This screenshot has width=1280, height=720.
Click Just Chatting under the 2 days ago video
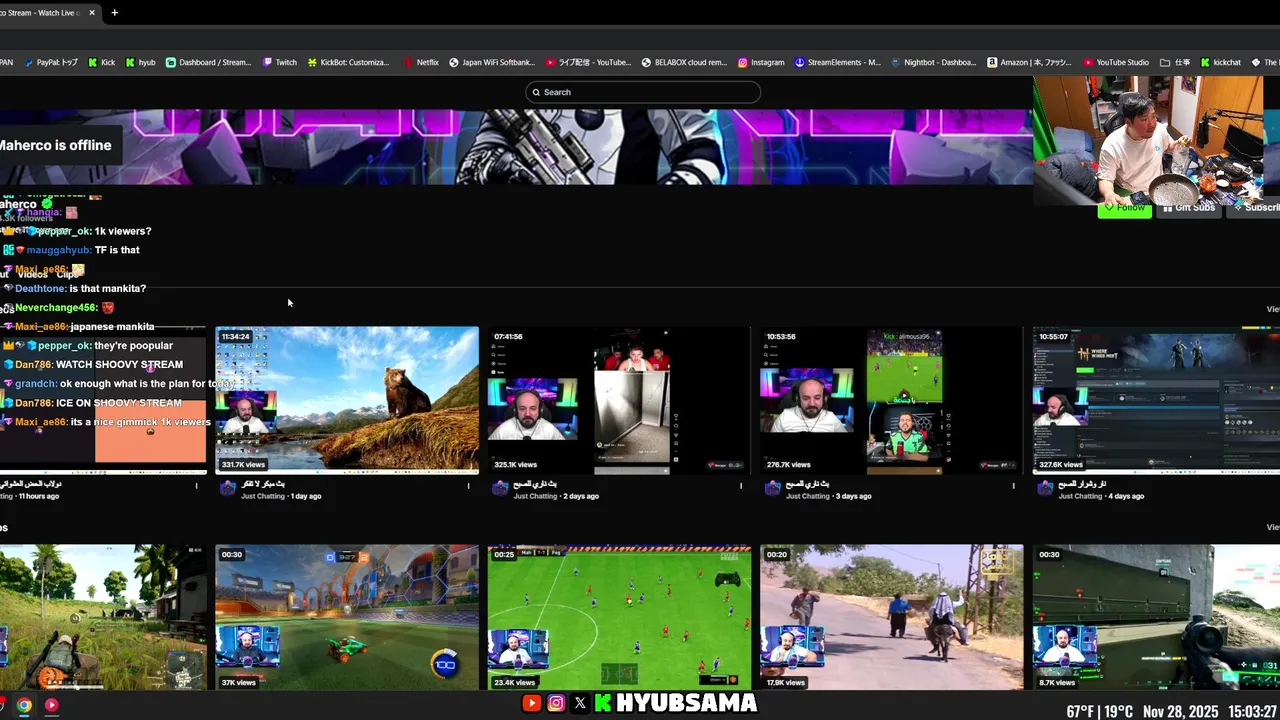[x=535, y=496]
